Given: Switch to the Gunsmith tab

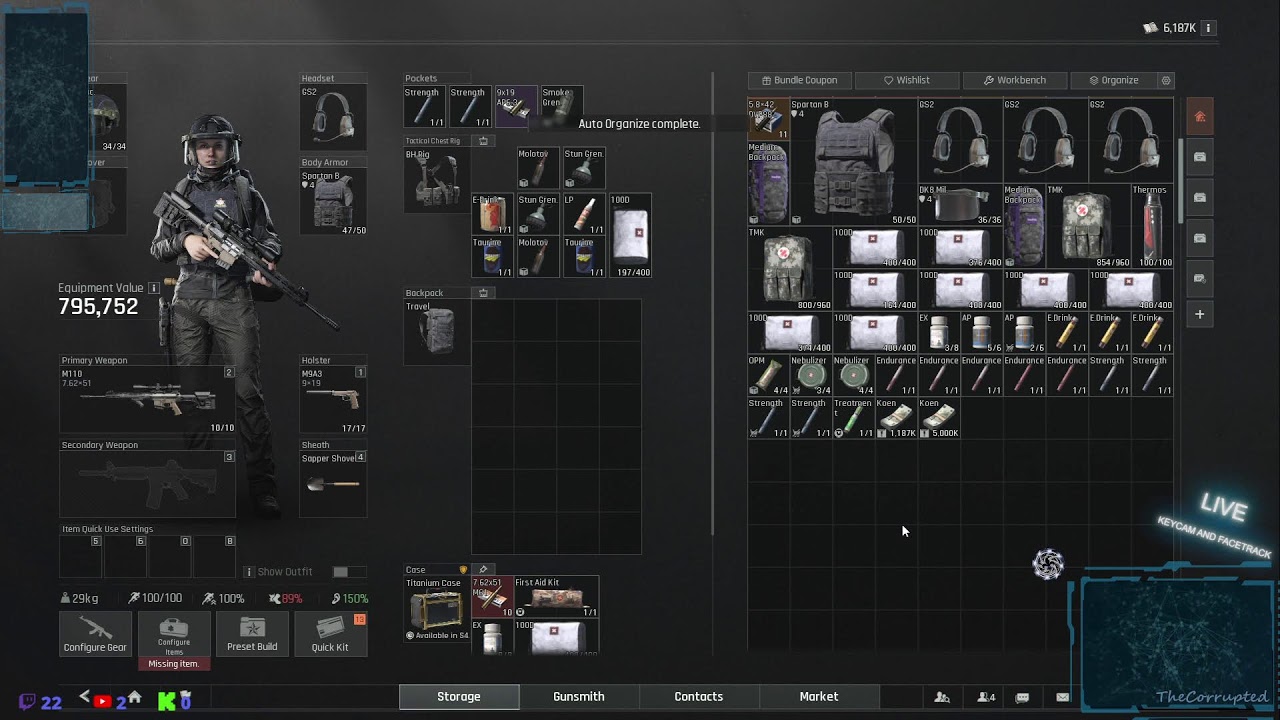Looking at the screenshot, I should (579, 697).
